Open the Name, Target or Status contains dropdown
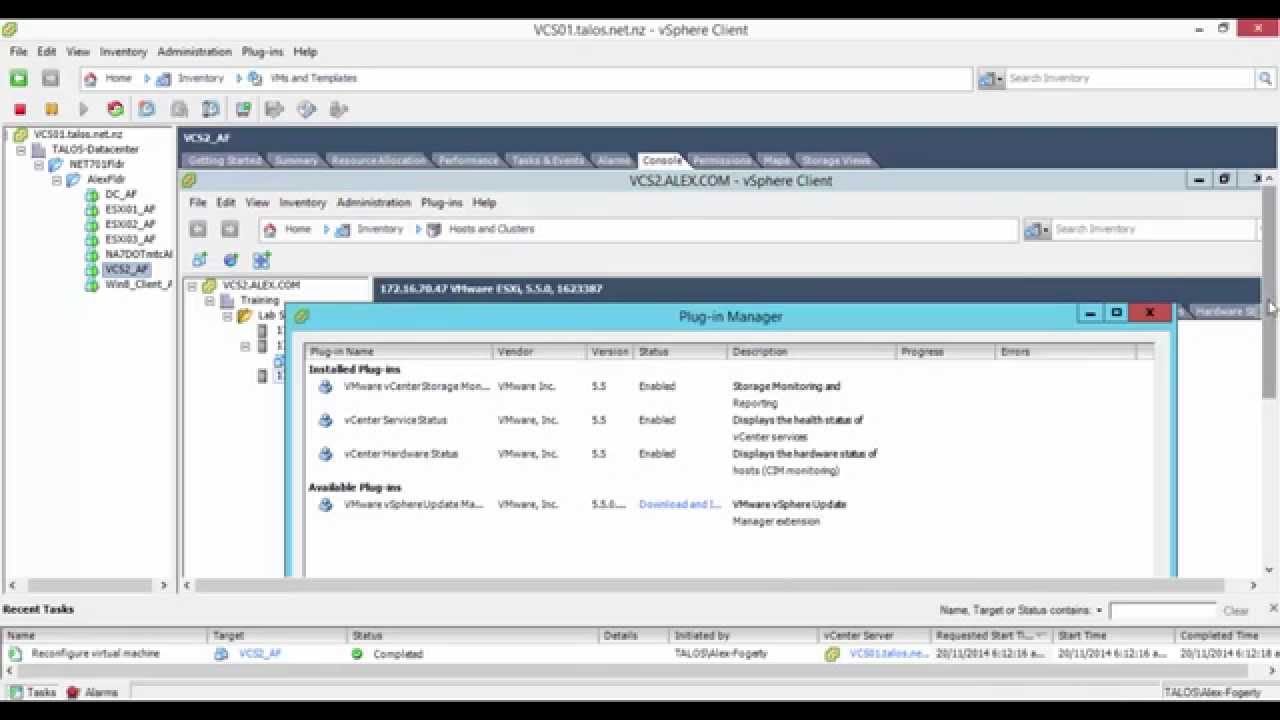This screenshot has height=720, width=1280. 1099,611
